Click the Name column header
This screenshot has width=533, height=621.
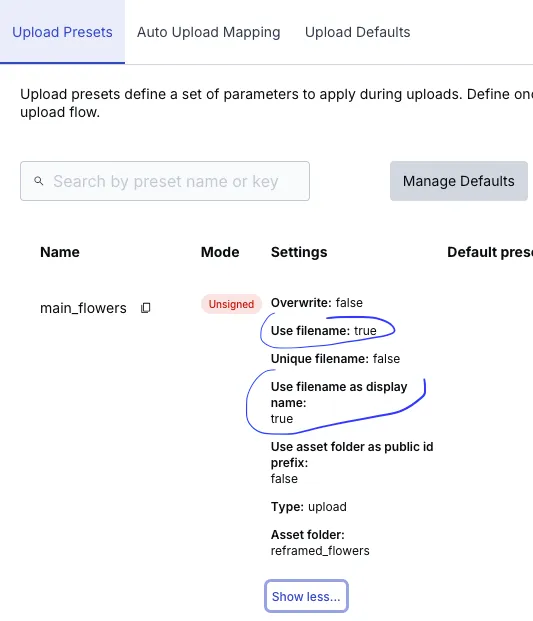coord(60,252)
